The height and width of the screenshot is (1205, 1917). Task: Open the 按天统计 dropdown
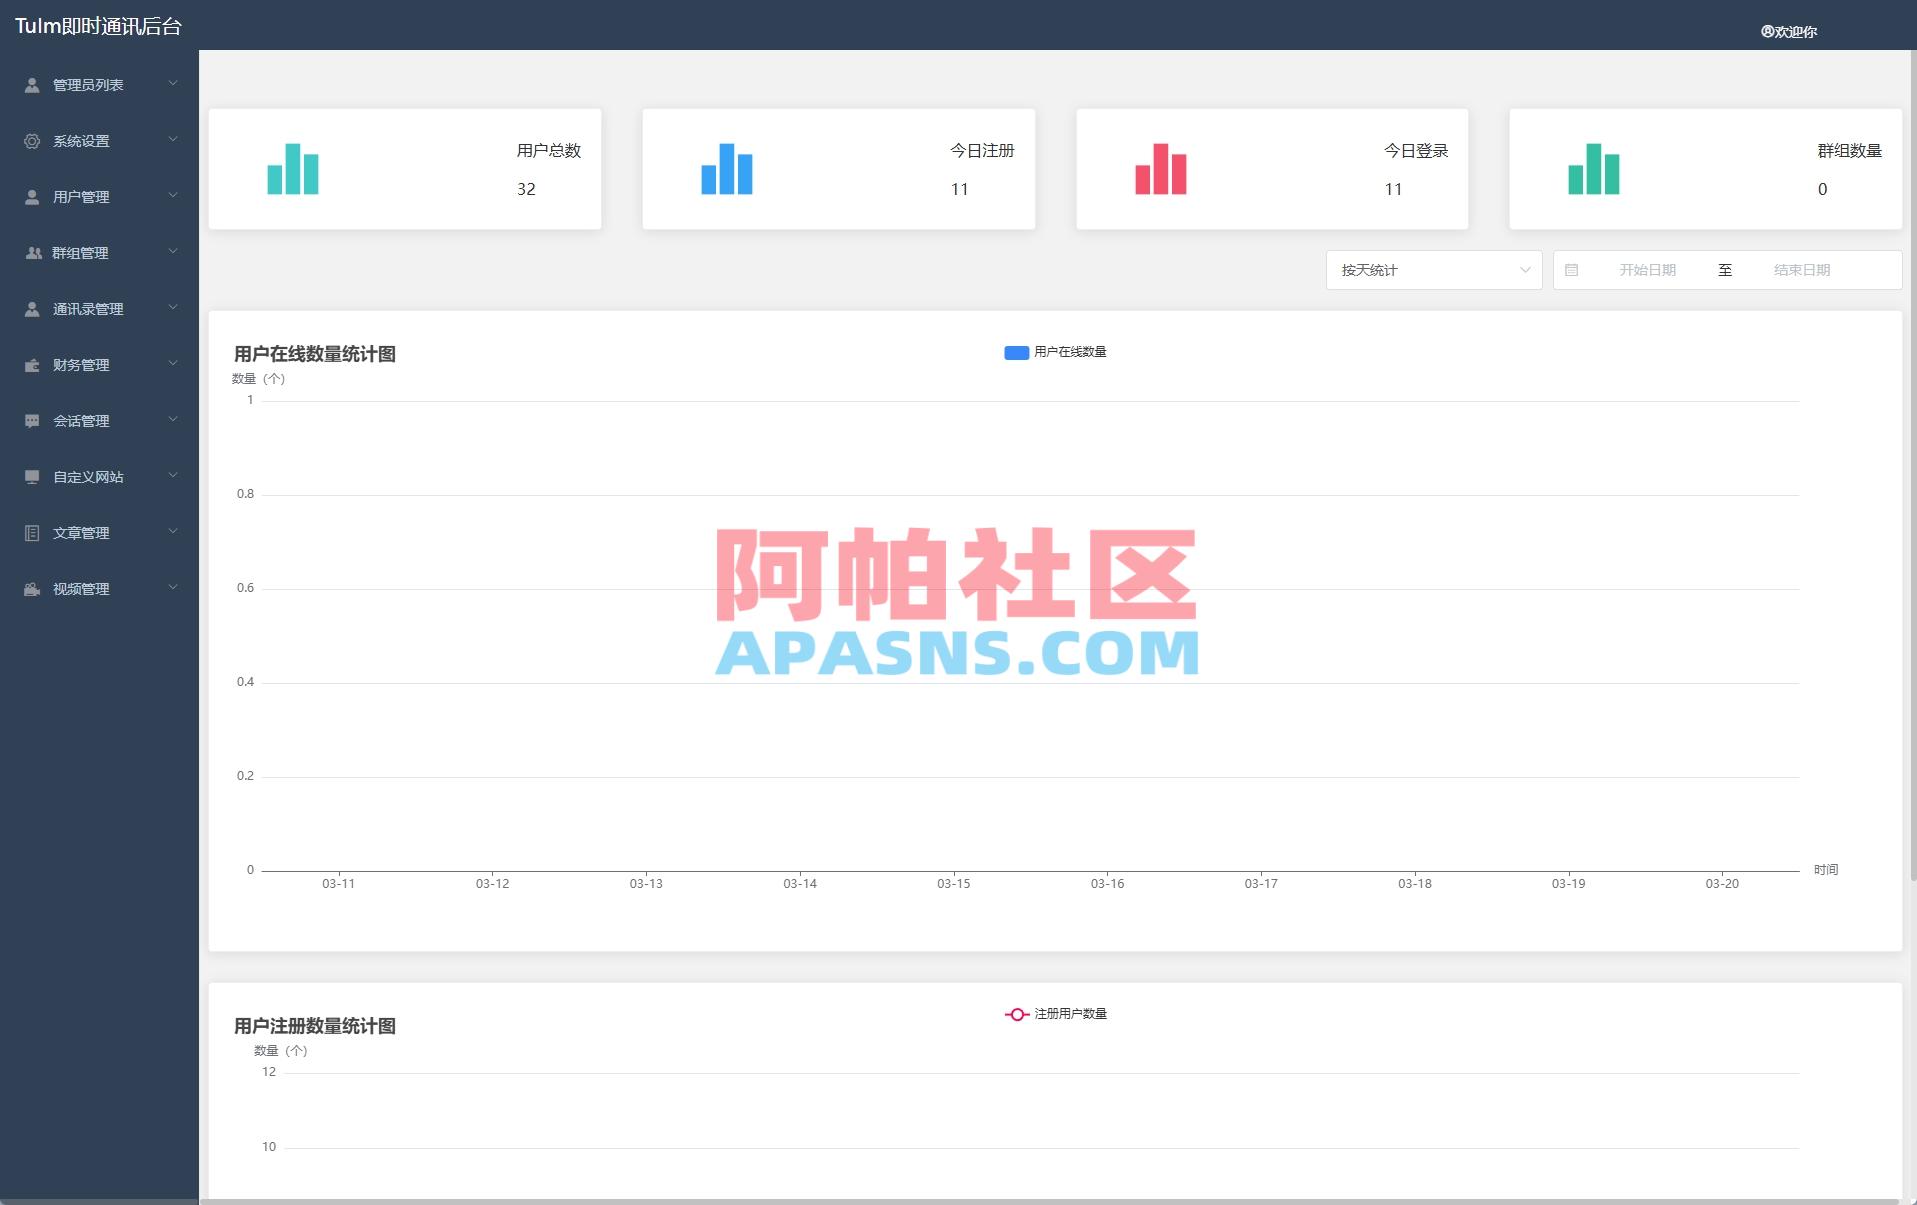click(x=1433, y=269)
